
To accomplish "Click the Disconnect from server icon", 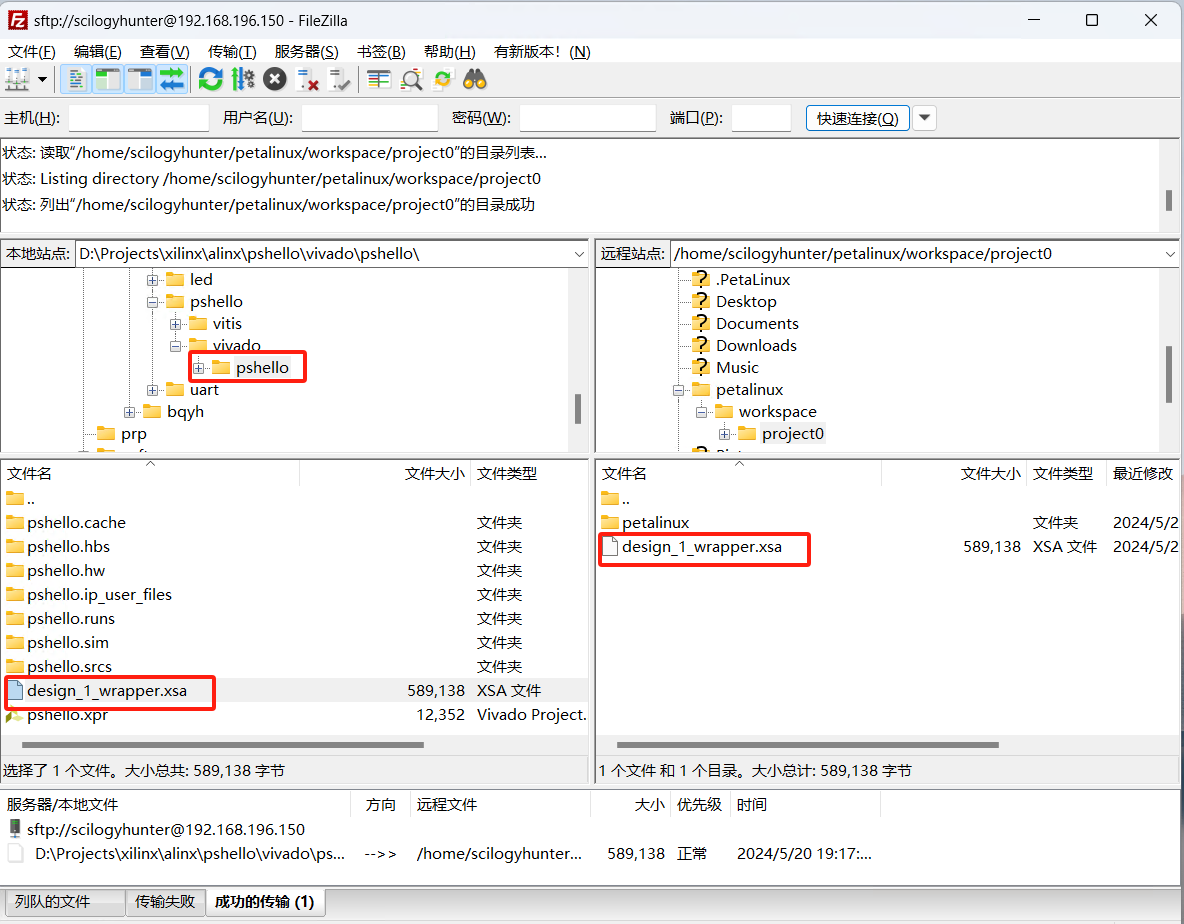I will pos(306,79).
